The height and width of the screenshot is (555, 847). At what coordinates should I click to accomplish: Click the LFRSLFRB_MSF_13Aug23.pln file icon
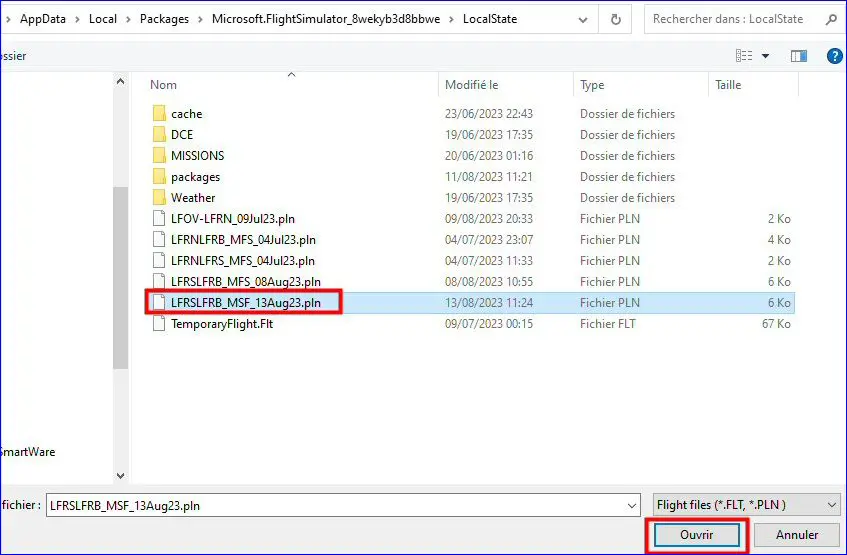(159, 303)
